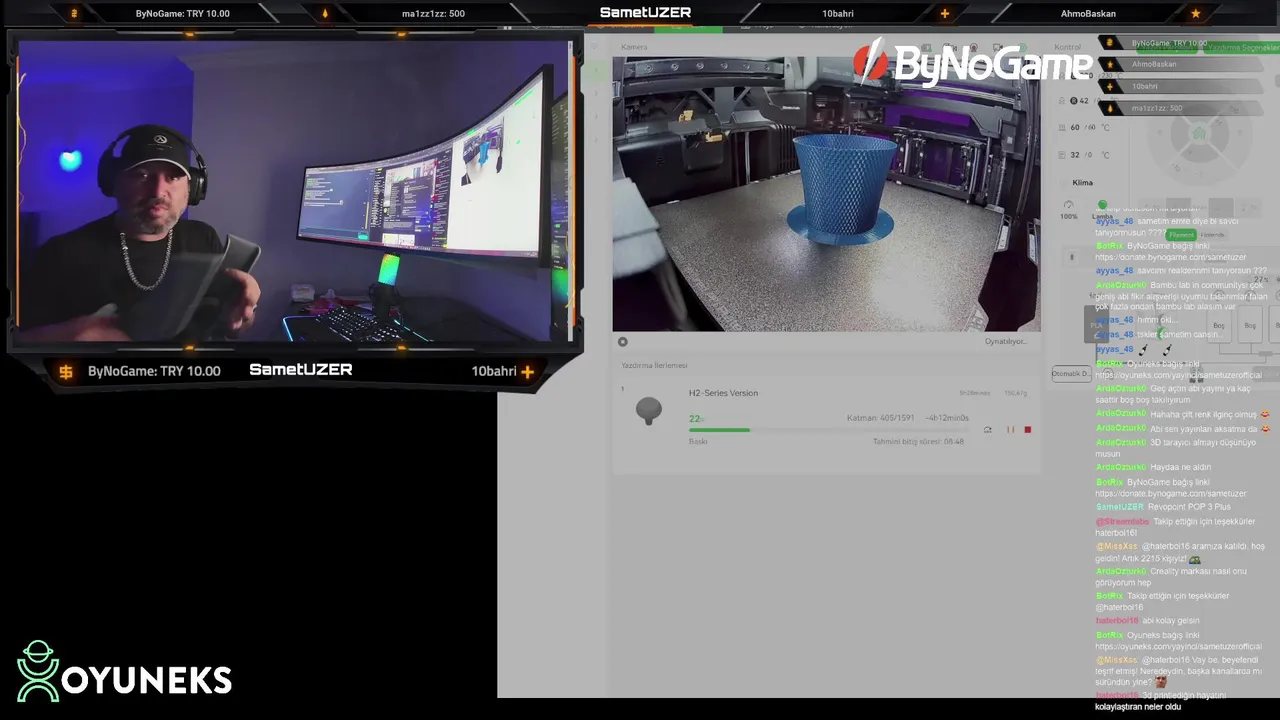Click the H2-Series Version job title

pyautogui.click(x=723, y=393)
